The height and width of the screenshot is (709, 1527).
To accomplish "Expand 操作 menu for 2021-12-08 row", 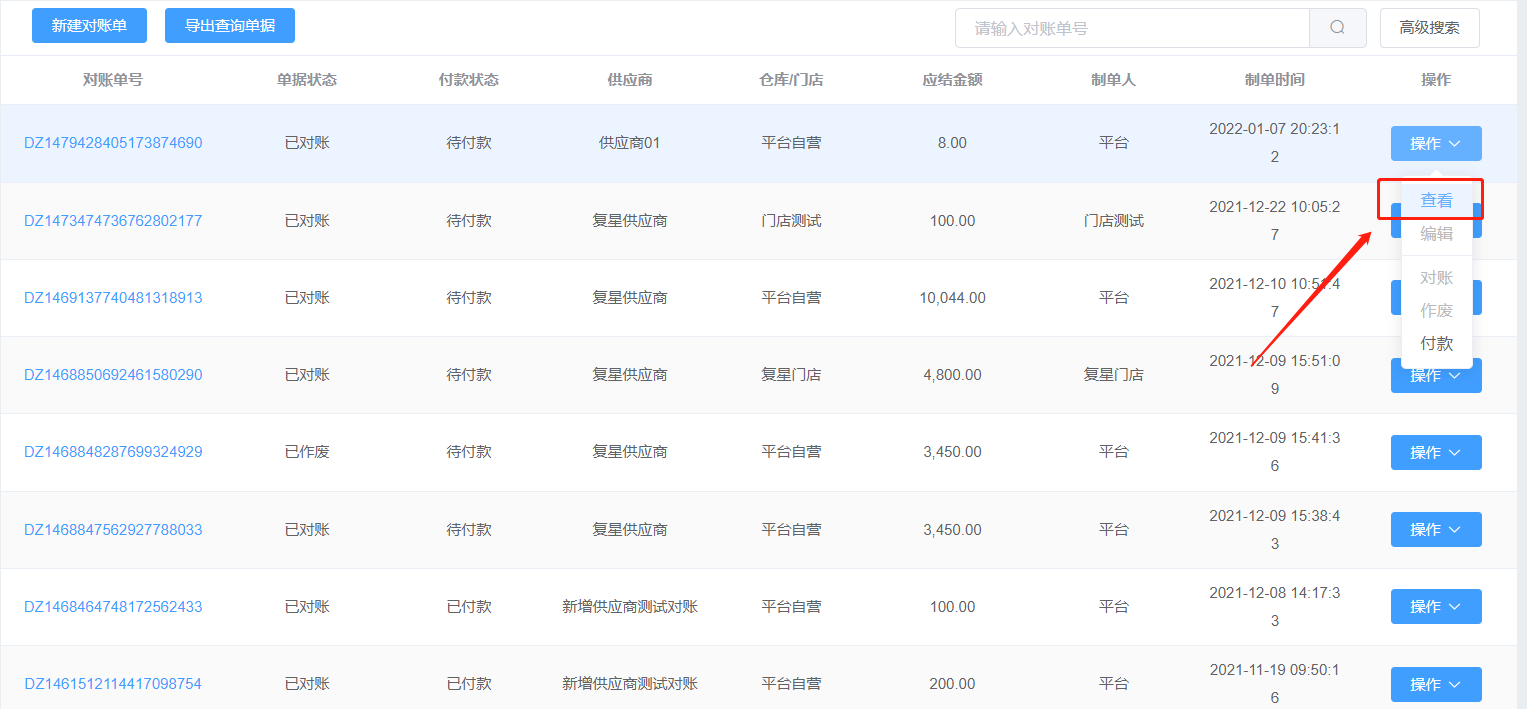I will [x=1436, y=606].
